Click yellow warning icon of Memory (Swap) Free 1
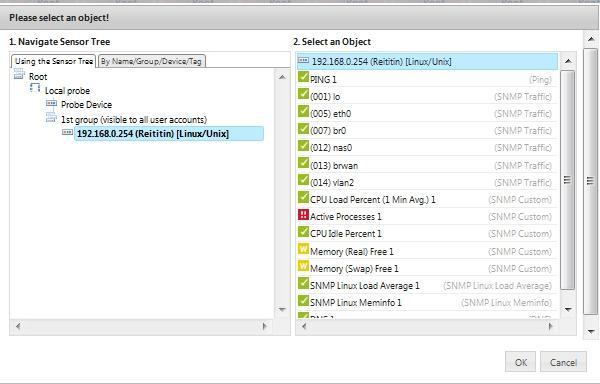600x384 pixels. point(303,265)
